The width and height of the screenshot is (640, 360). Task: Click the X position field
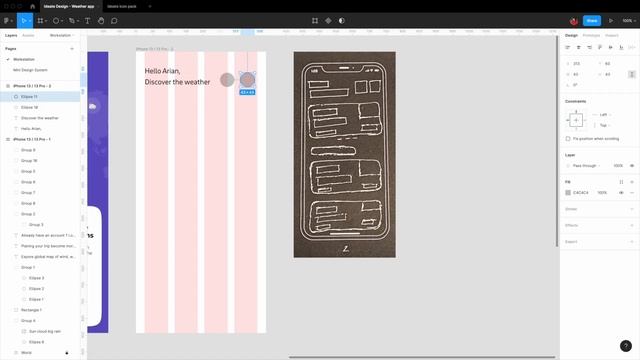click(x=579, y=64)
